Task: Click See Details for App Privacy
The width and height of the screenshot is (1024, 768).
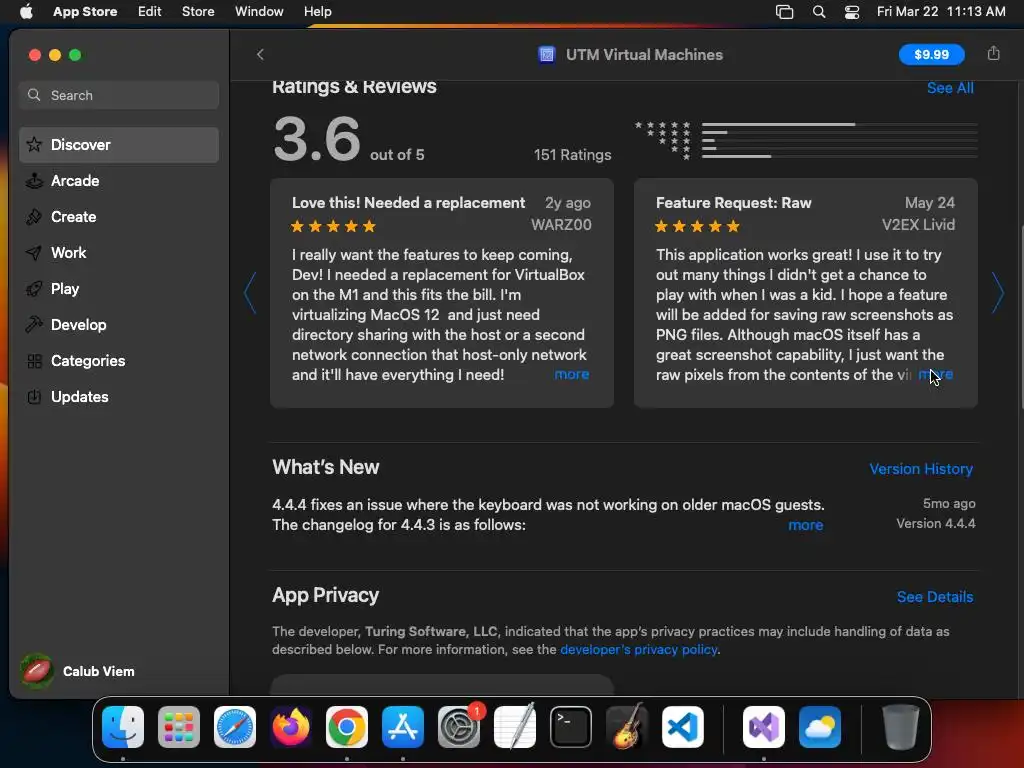Action: [x=935, y=597]
